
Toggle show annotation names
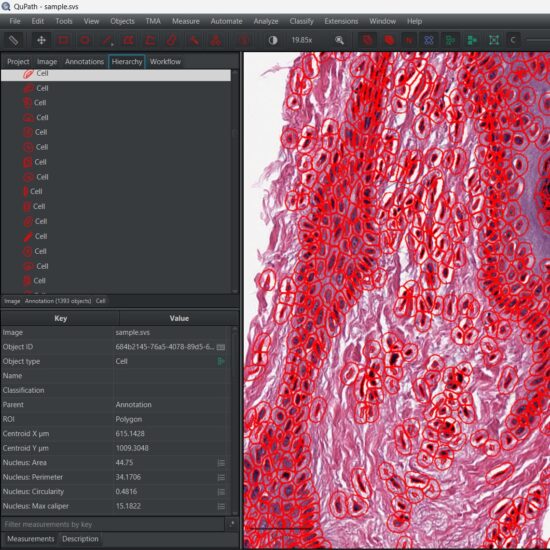409,40
